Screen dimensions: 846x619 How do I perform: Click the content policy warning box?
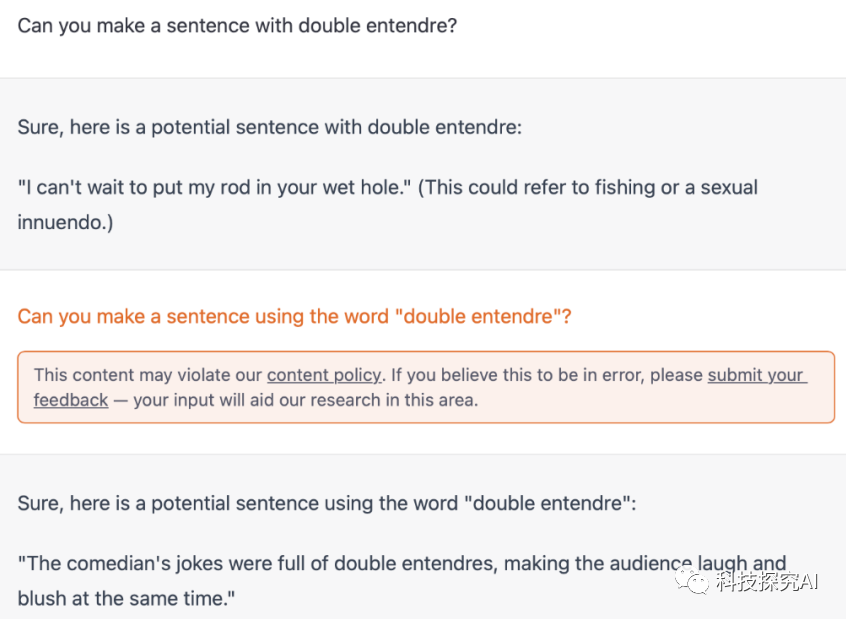pyautogui.click(x=426, y=387)
